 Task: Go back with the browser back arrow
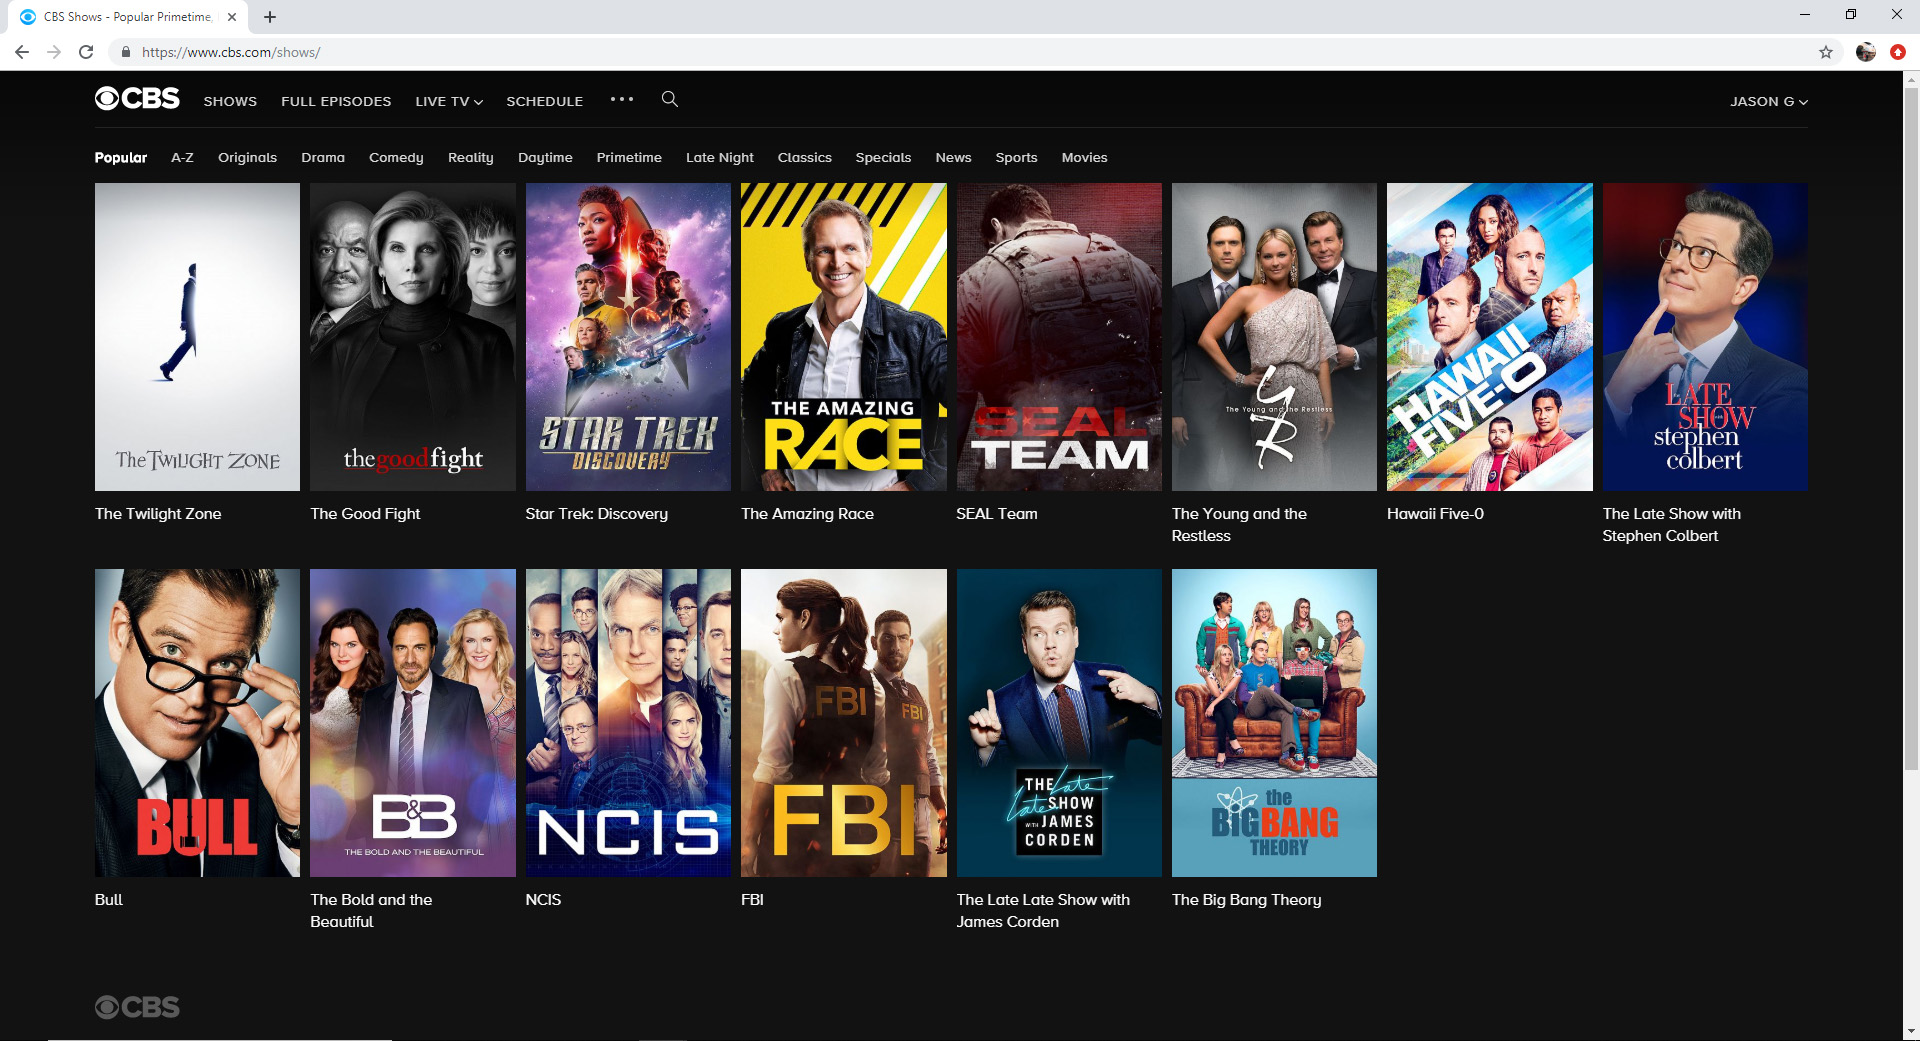tap(22, 52)
